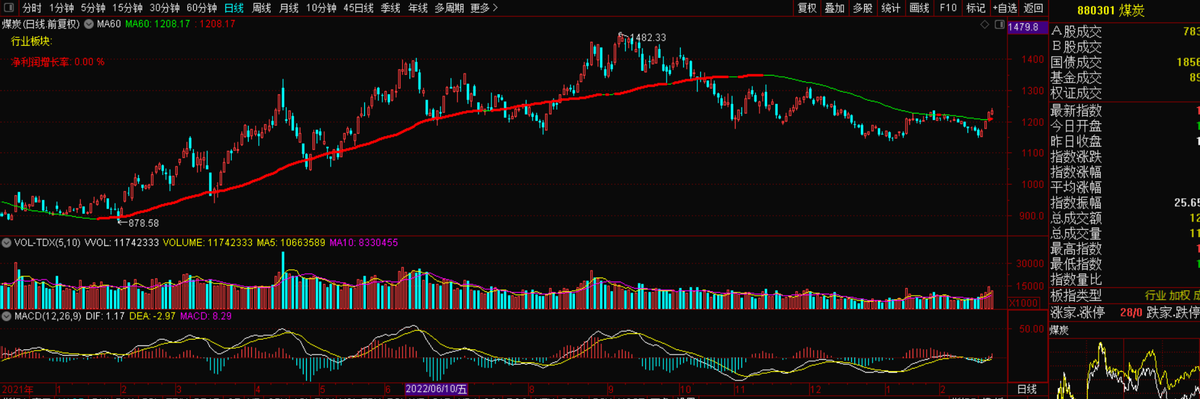Image resolution: width=1200 pixels, height=399 pixels.
Task: Click the 叠加 overlay button
Action: tap(834, 7)
